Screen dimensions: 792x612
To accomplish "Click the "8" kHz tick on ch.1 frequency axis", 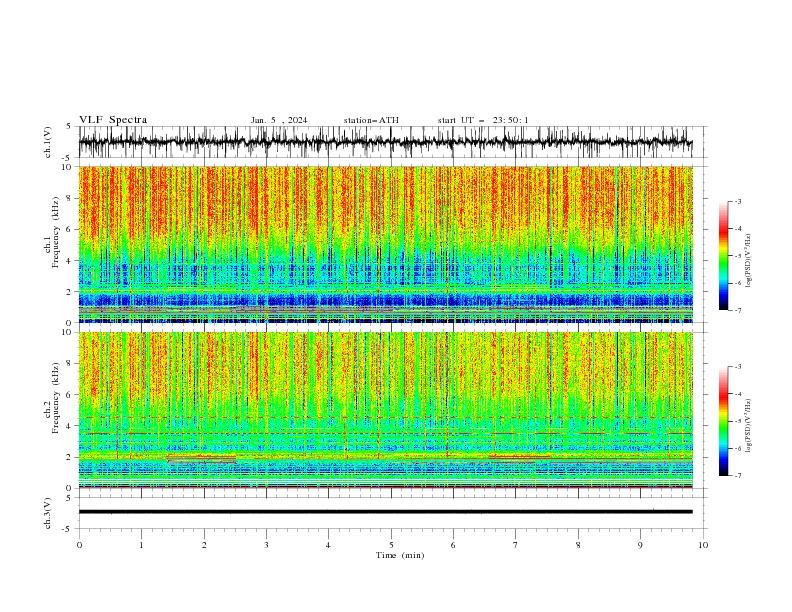I will (x=70, y=198).
